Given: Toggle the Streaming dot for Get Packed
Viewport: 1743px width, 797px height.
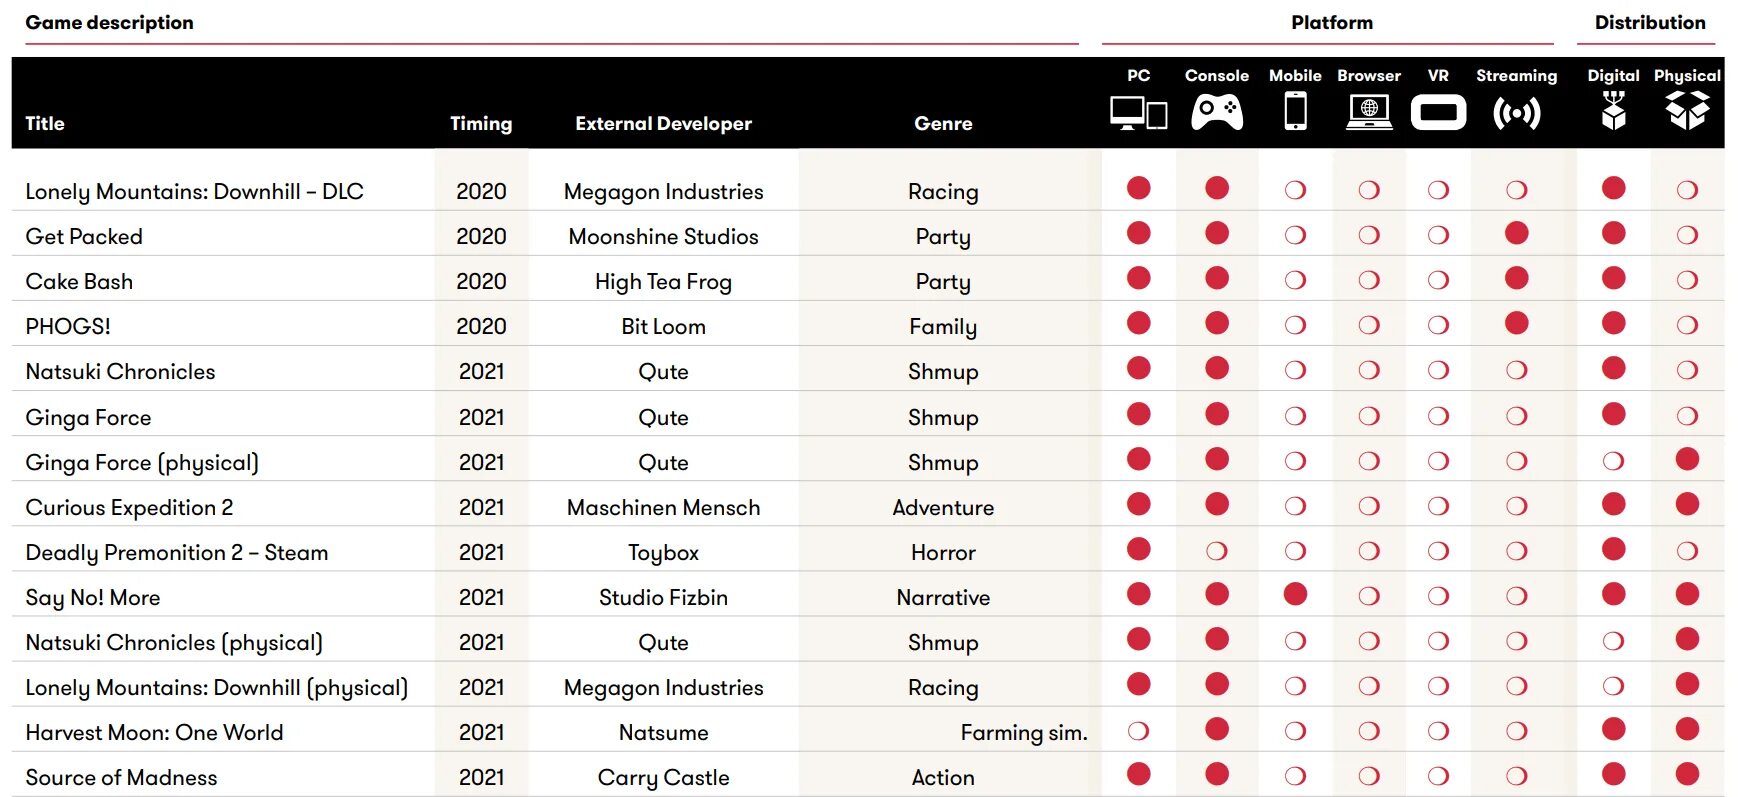Looking at the screenshot, I should (x=1516, y=234).
